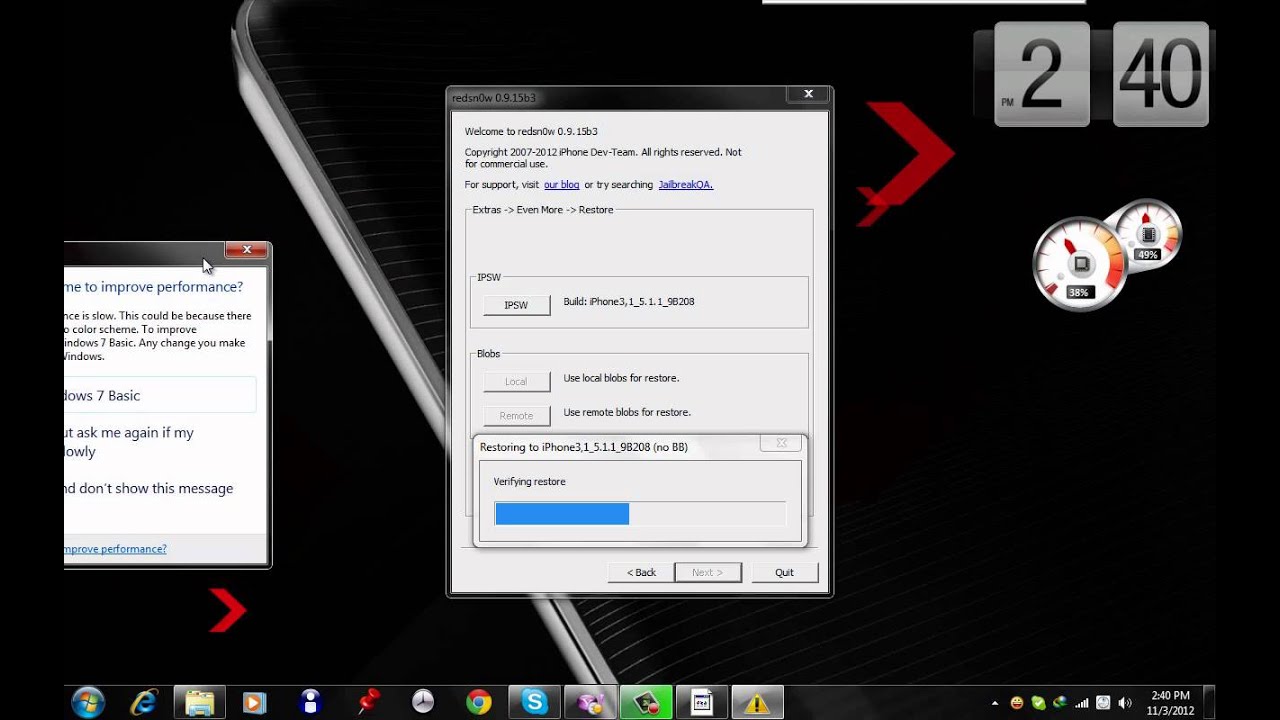This screenshot has width=1280, height=720.
Task: Click the CPU meter gauge showing 38%
Action: pyautogui.click(x=1079, y=264)
